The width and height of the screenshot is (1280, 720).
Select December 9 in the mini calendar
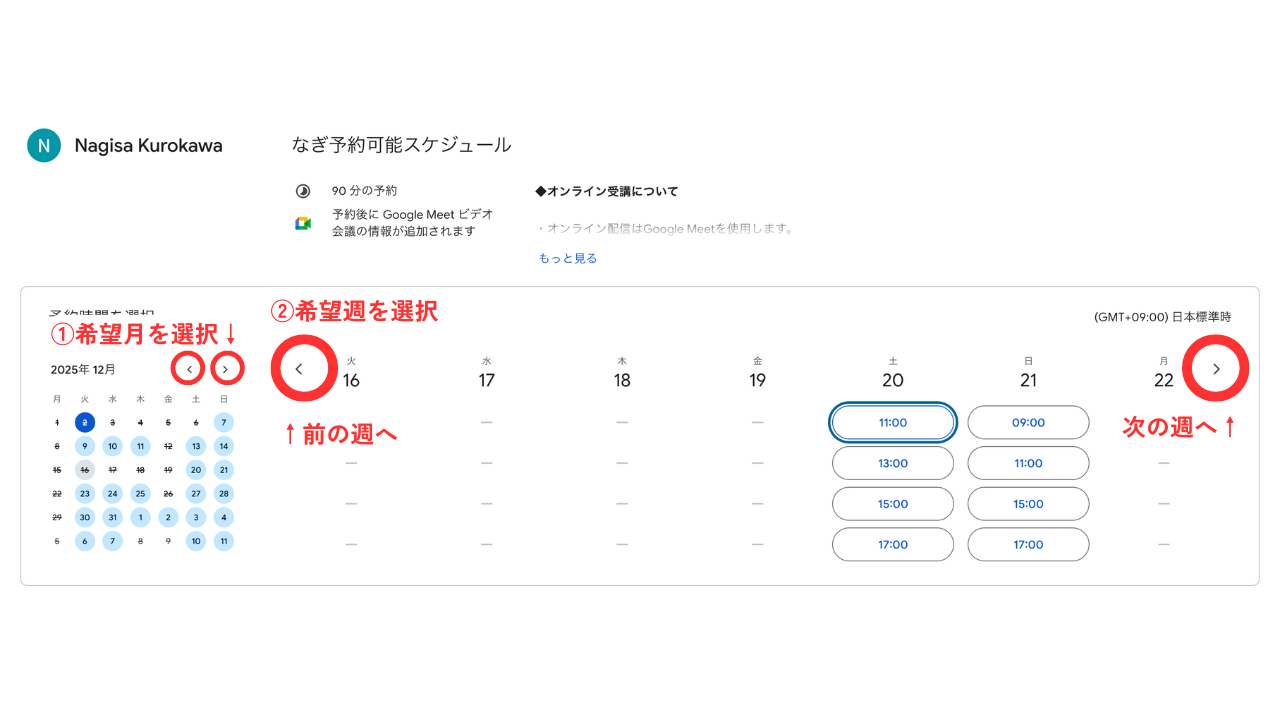point(85,446)
